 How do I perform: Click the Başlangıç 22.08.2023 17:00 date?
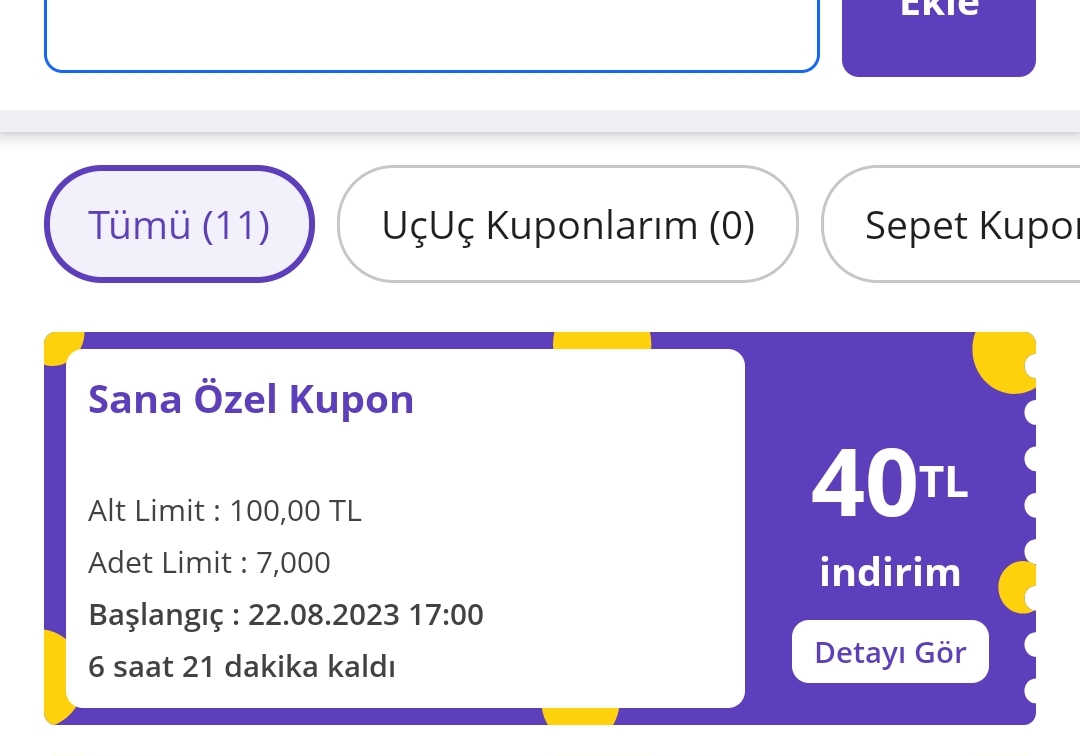click(286, 614)
